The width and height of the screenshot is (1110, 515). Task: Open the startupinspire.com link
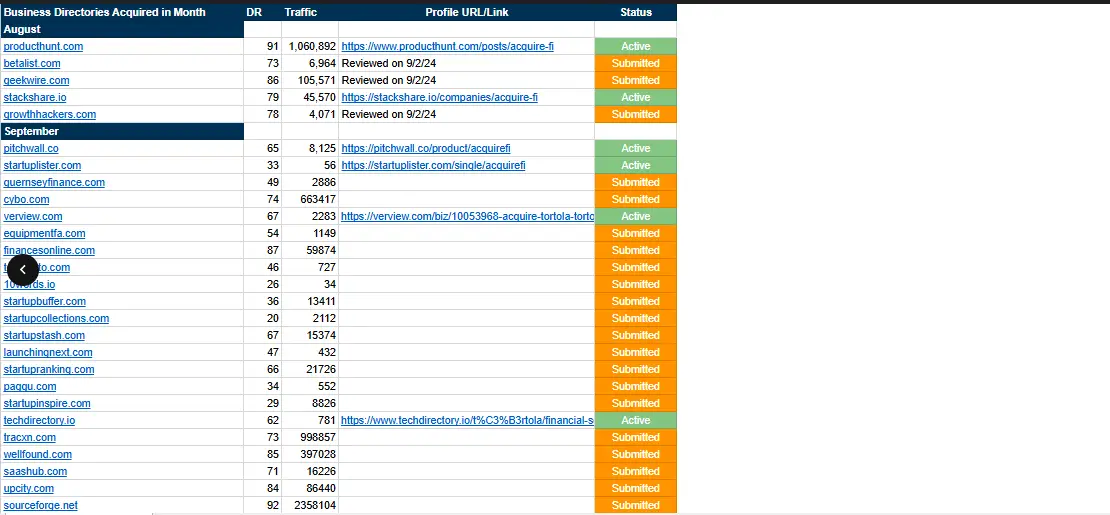click(47, 403)
